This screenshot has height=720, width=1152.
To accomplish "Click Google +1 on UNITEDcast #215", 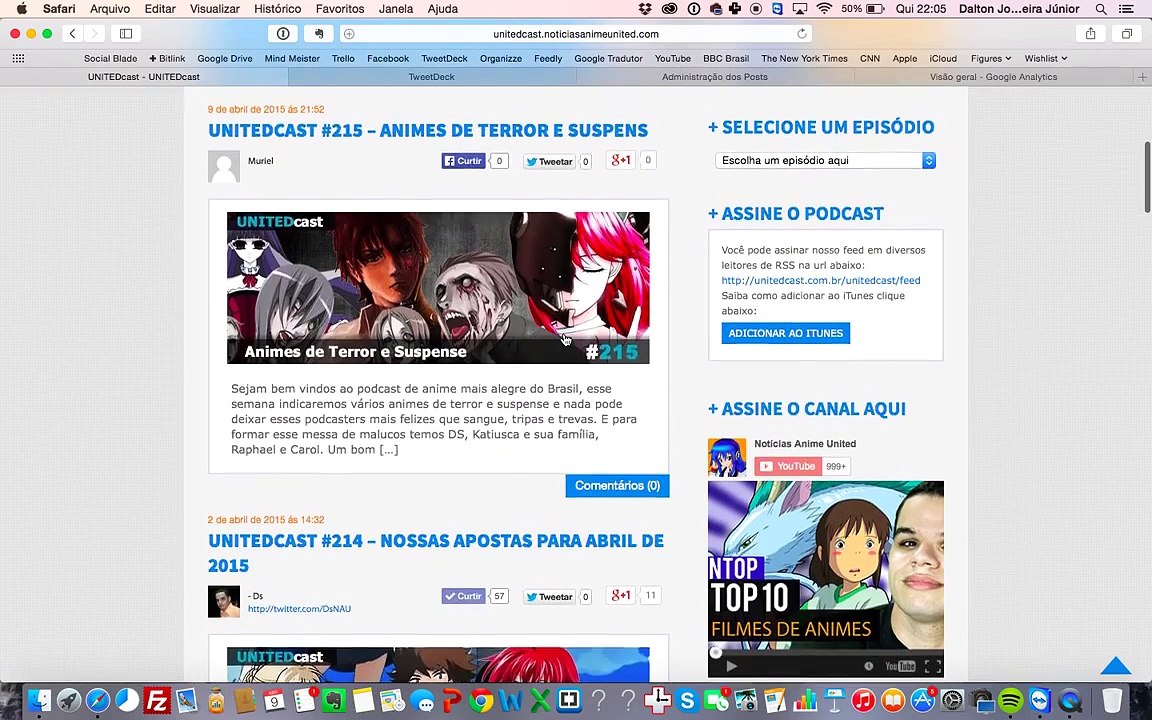I will [620, 160].
